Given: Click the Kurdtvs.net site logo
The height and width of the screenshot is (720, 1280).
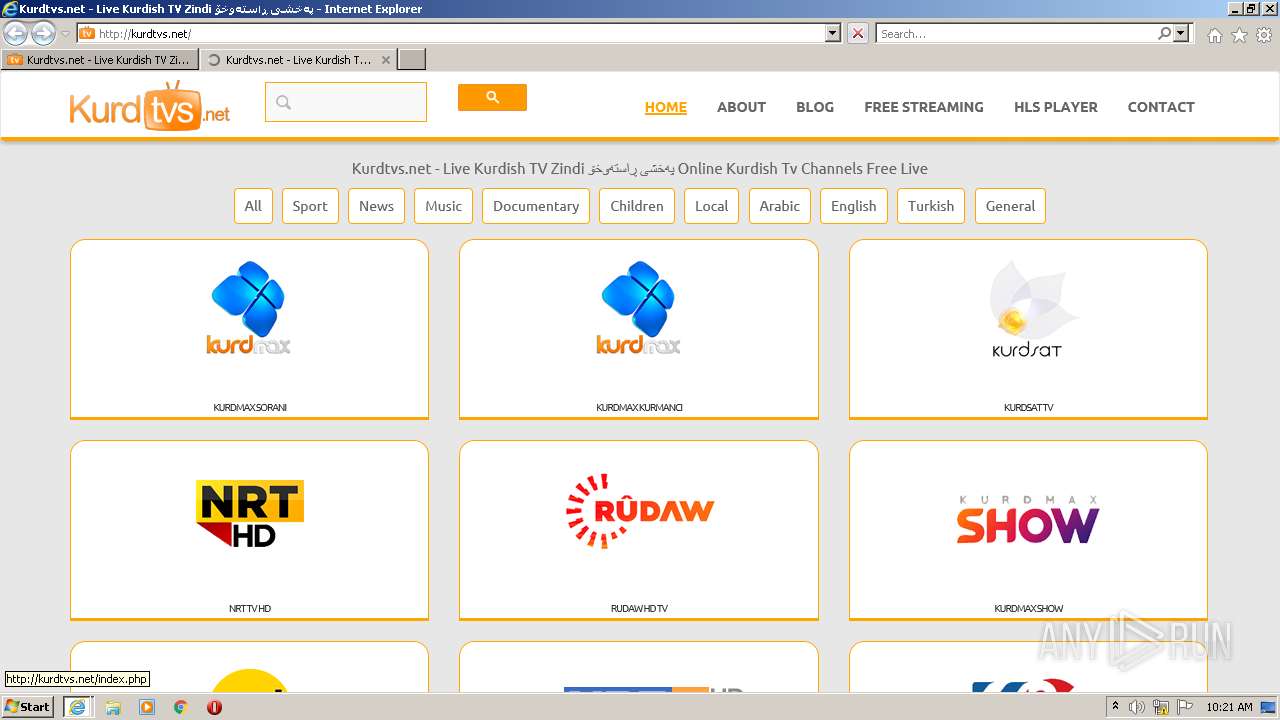Looking at the screenshot, I should pos(150,106).
